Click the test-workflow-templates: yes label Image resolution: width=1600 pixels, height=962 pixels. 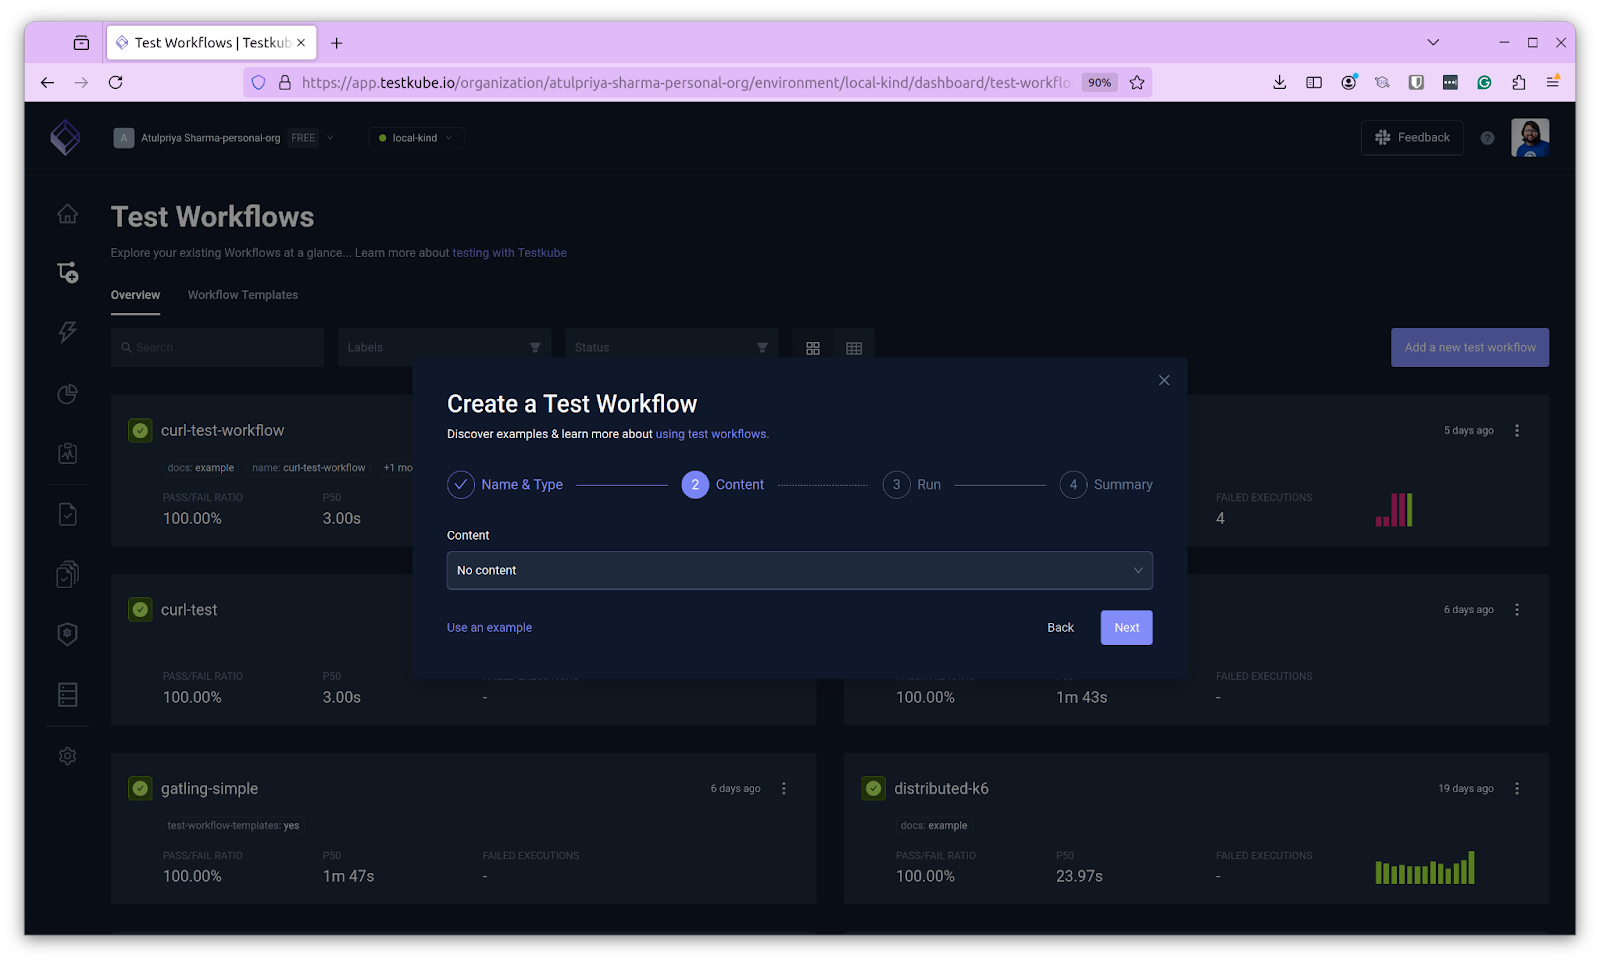pyautogui.click(x=233, y=826)
